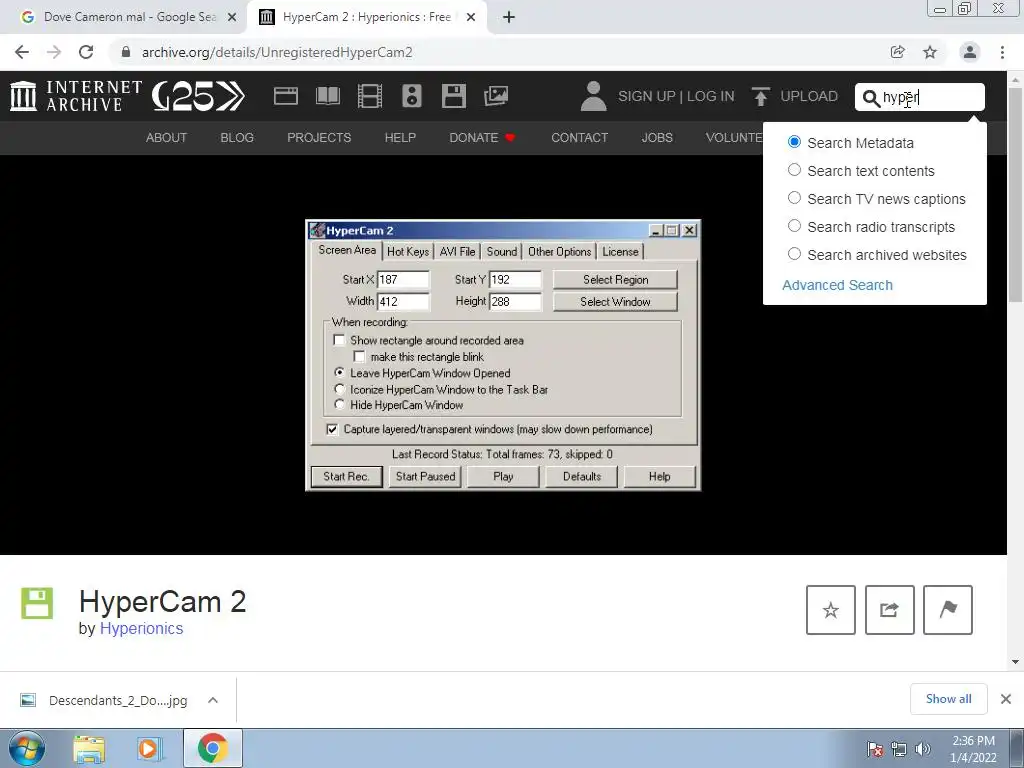Favorite this item with star button
The image size is (1024, 768).
tap(831, 610)
